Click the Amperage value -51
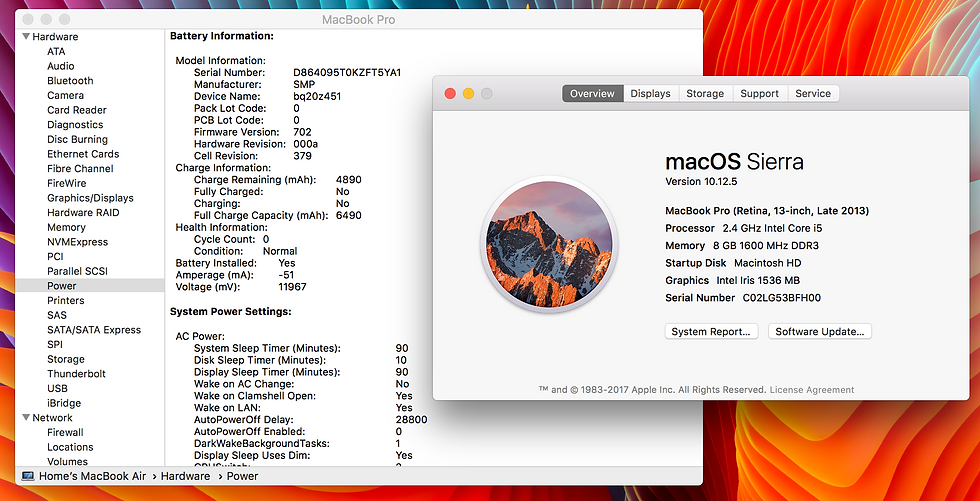The width and height of the screenshot is (980, 501). tap(286, 275)
